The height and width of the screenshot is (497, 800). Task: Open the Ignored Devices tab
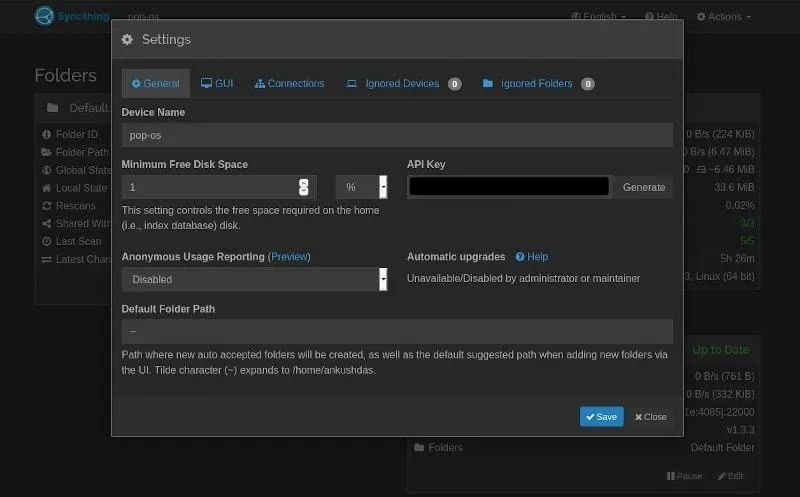point(402,84)
